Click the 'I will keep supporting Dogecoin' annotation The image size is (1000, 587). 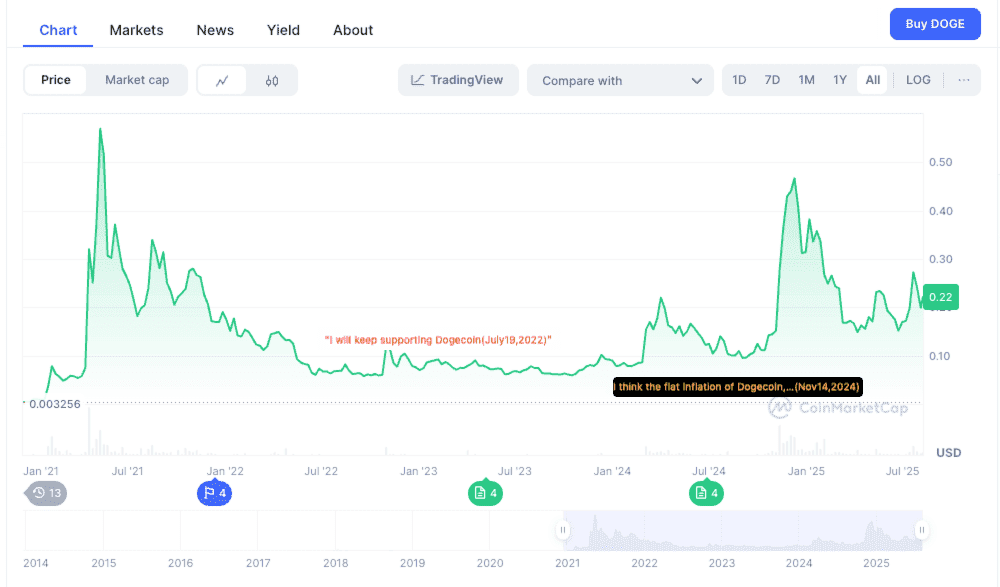coord(438,340)
